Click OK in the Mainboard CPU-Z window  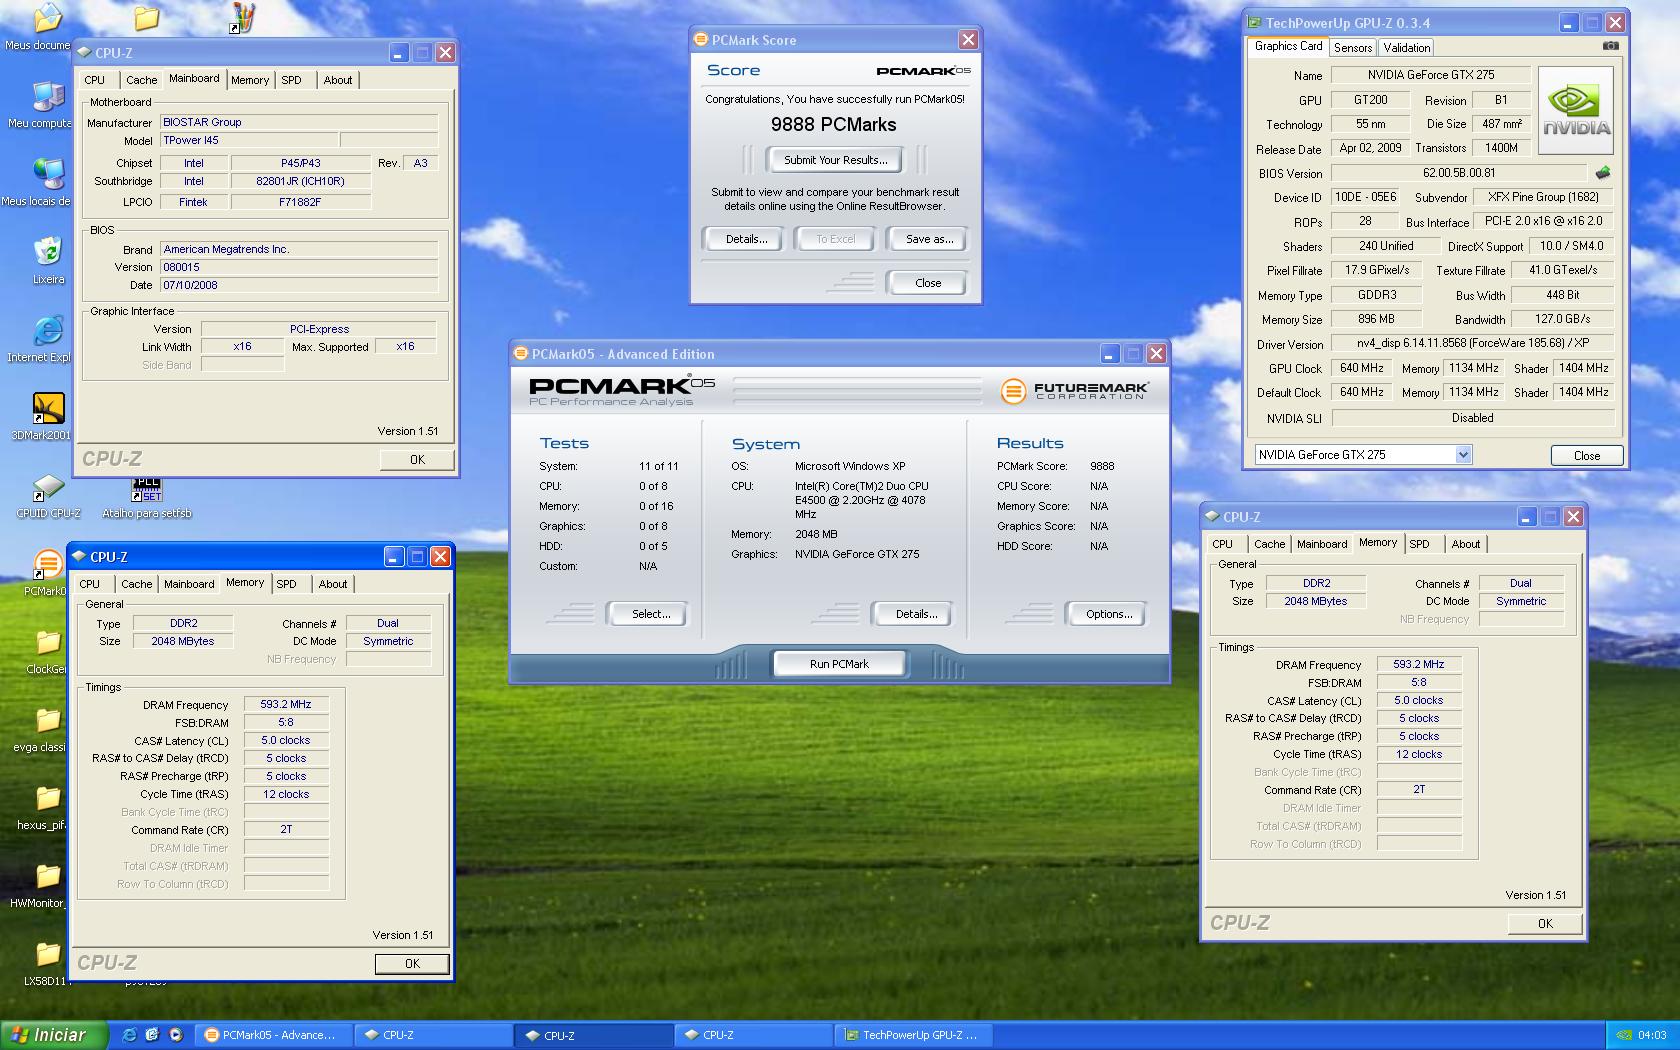pyautogui.click(x=417, y=460)
